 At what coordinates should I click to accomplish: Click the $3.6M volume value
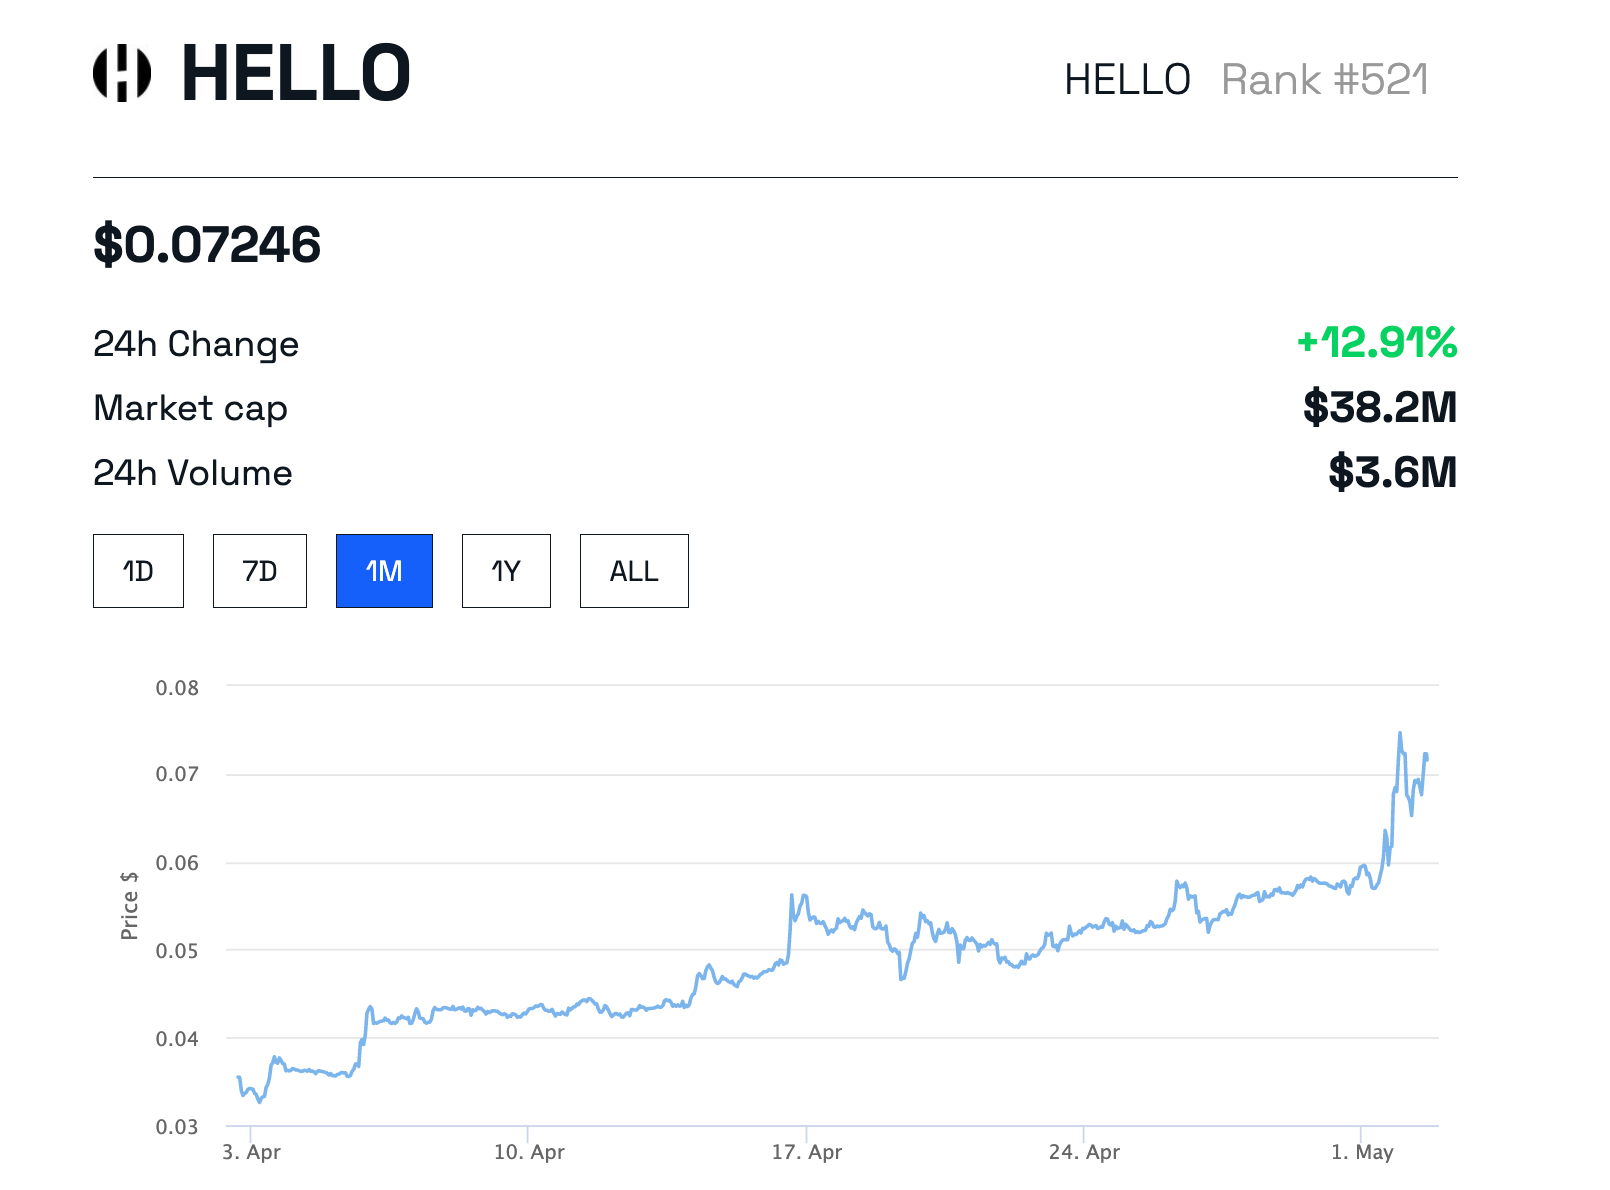click(1392, 472)
